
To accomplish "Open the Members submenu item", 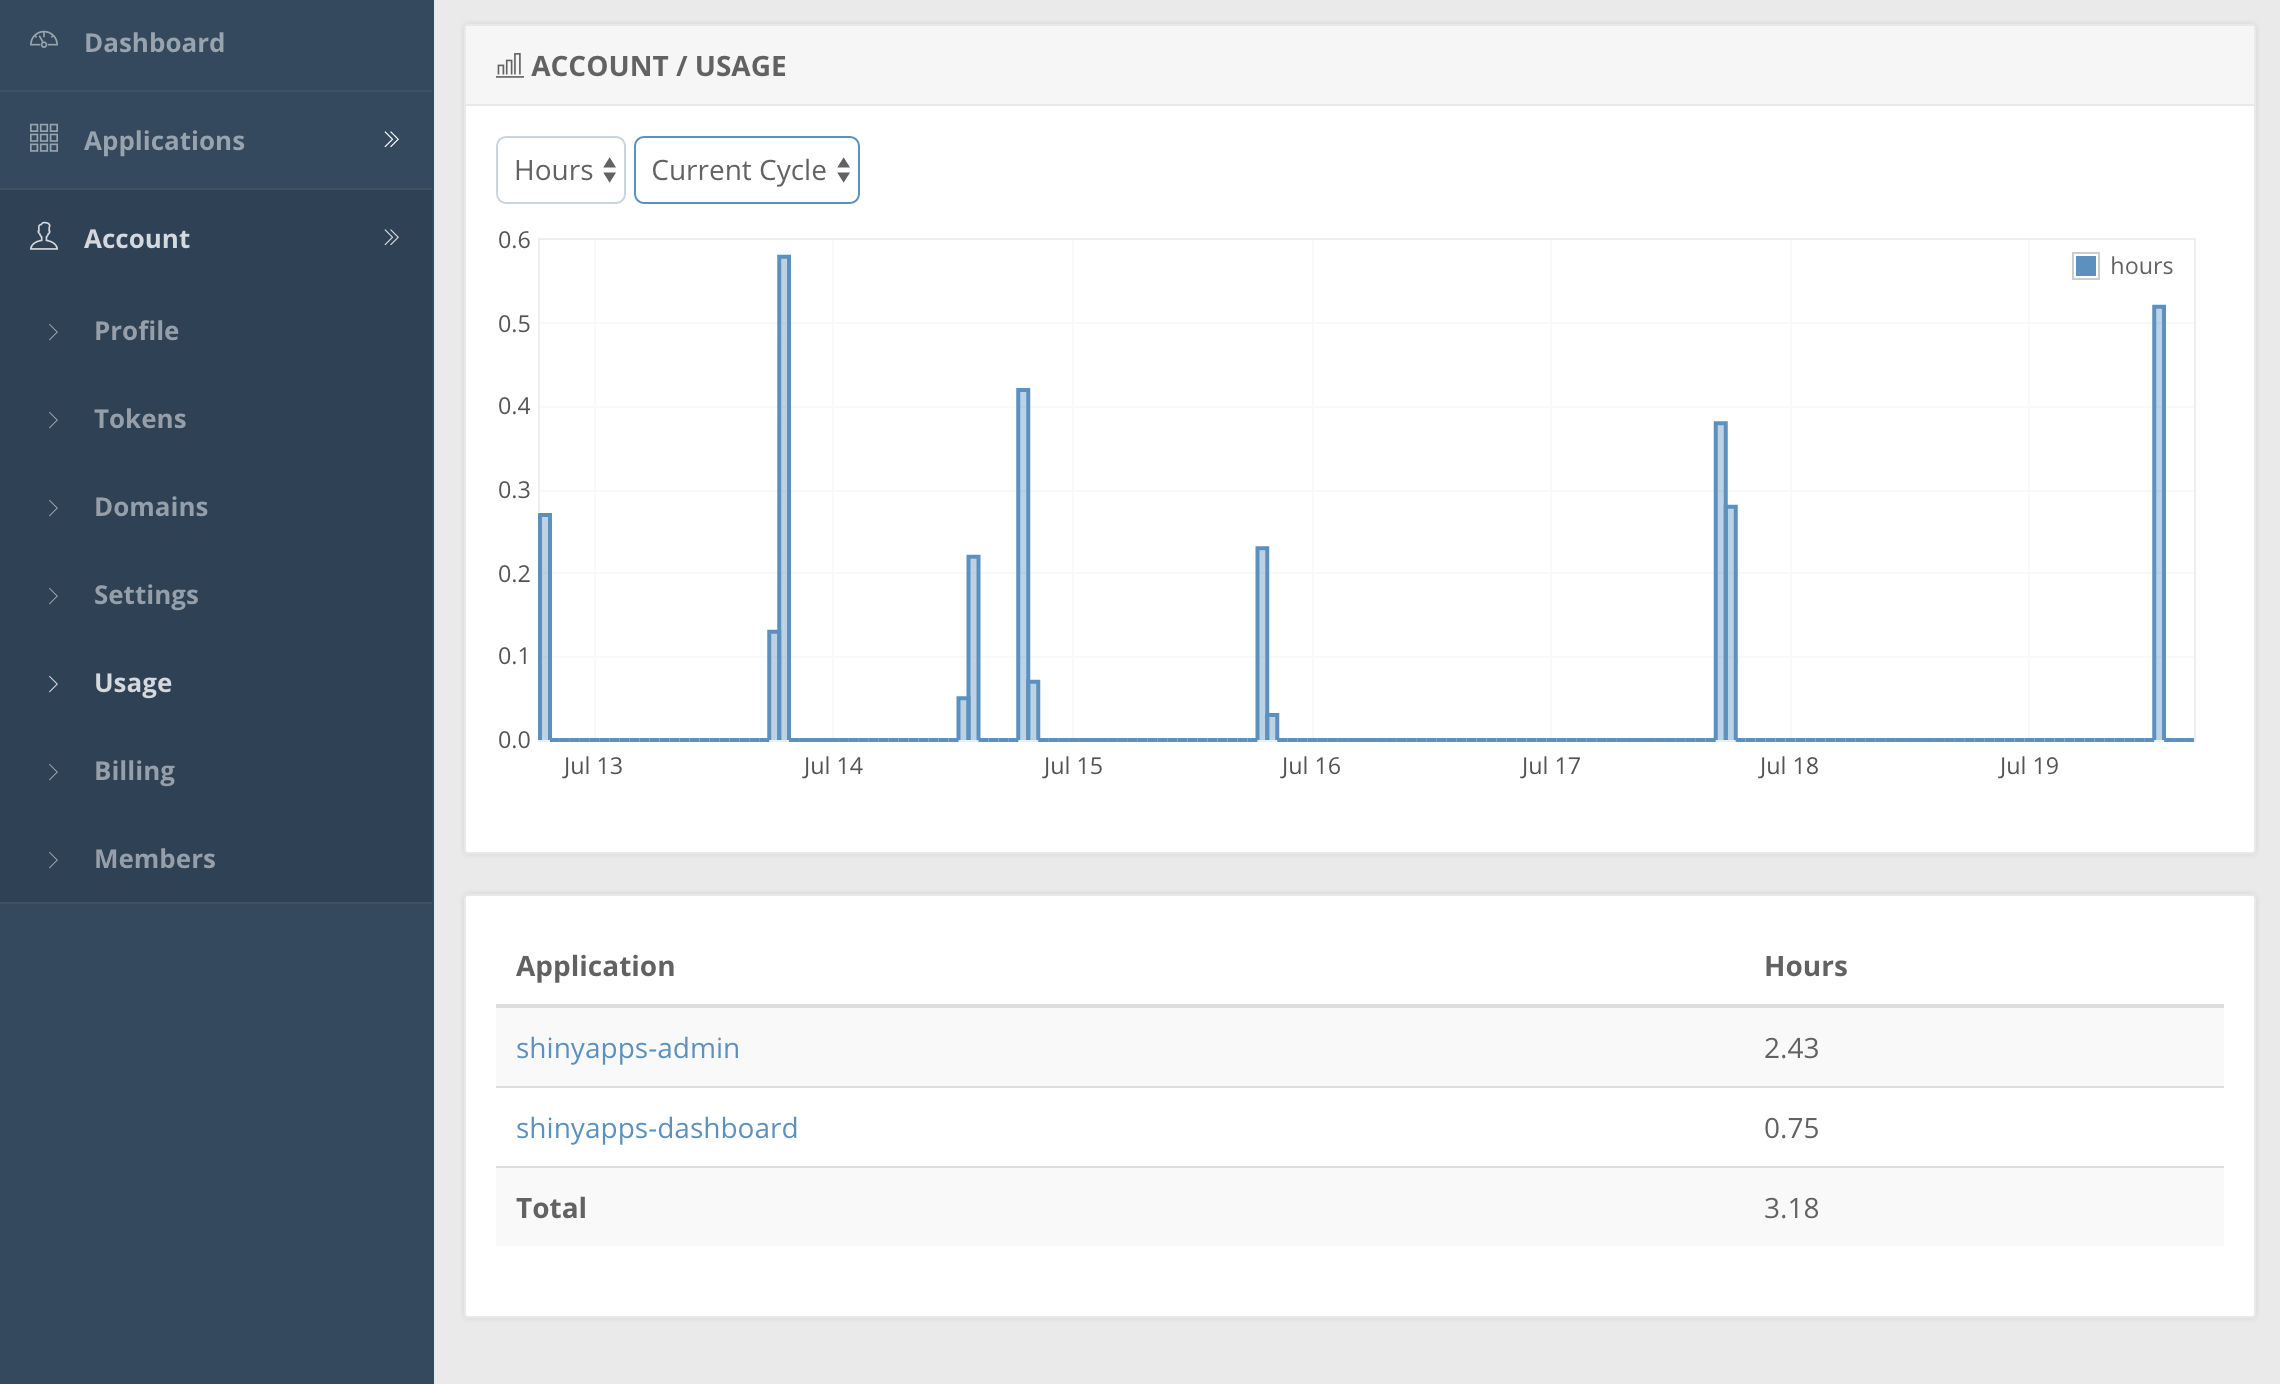I will click(155, 859).
